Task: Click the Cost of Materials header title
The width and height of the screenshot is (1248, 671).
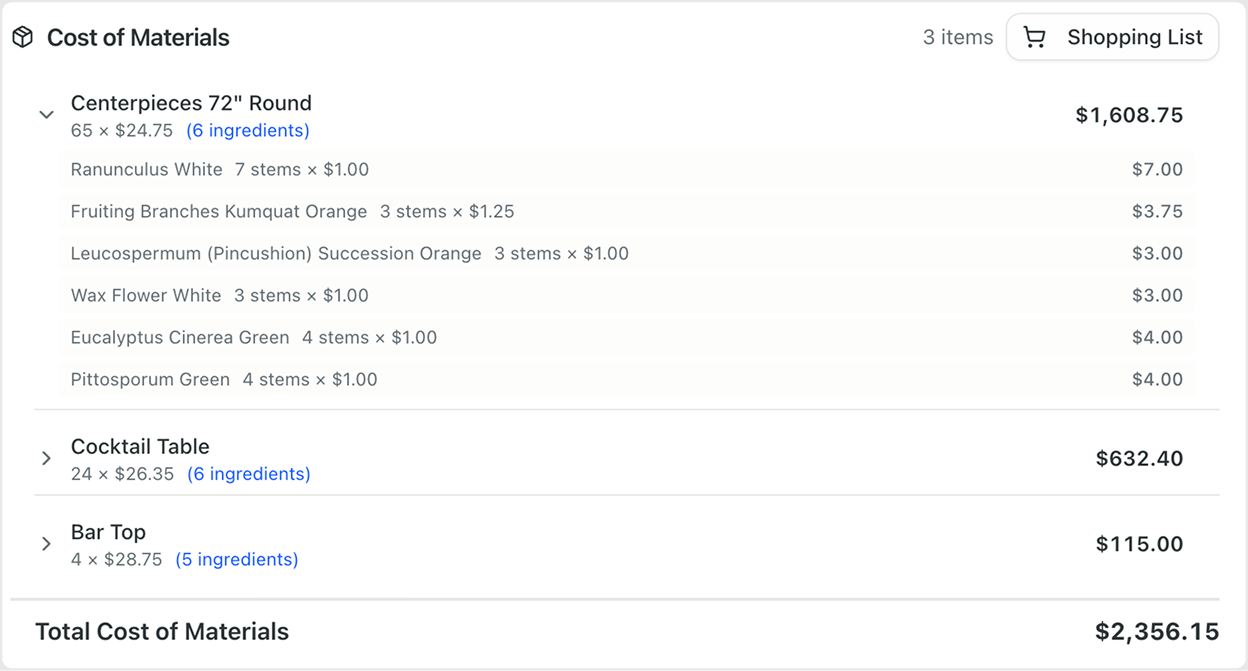Action: click(138, 36)
